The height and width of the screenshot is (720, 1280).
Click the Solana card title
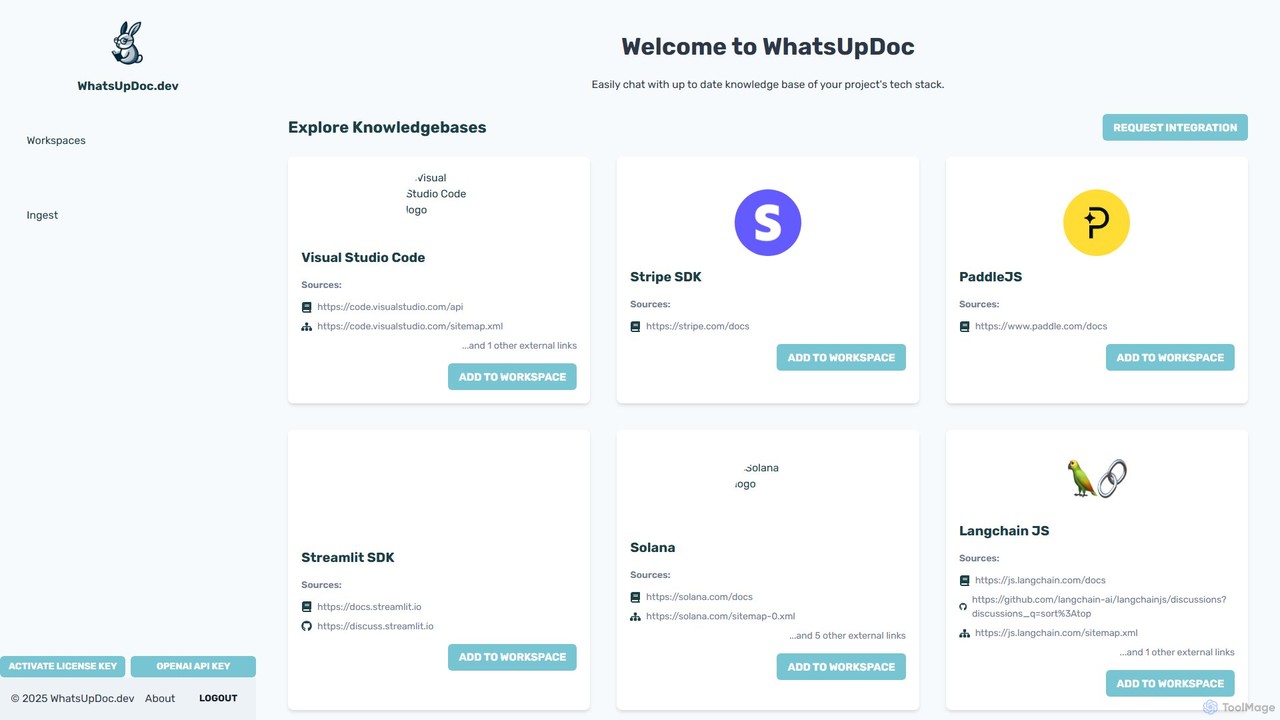coord(653,547)
